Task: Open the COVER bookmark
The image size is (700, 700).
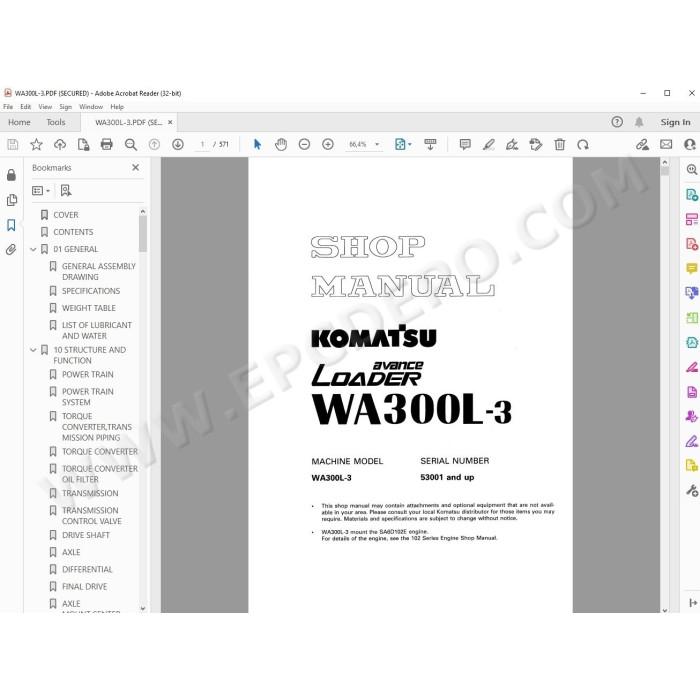Action: point(66,215)
